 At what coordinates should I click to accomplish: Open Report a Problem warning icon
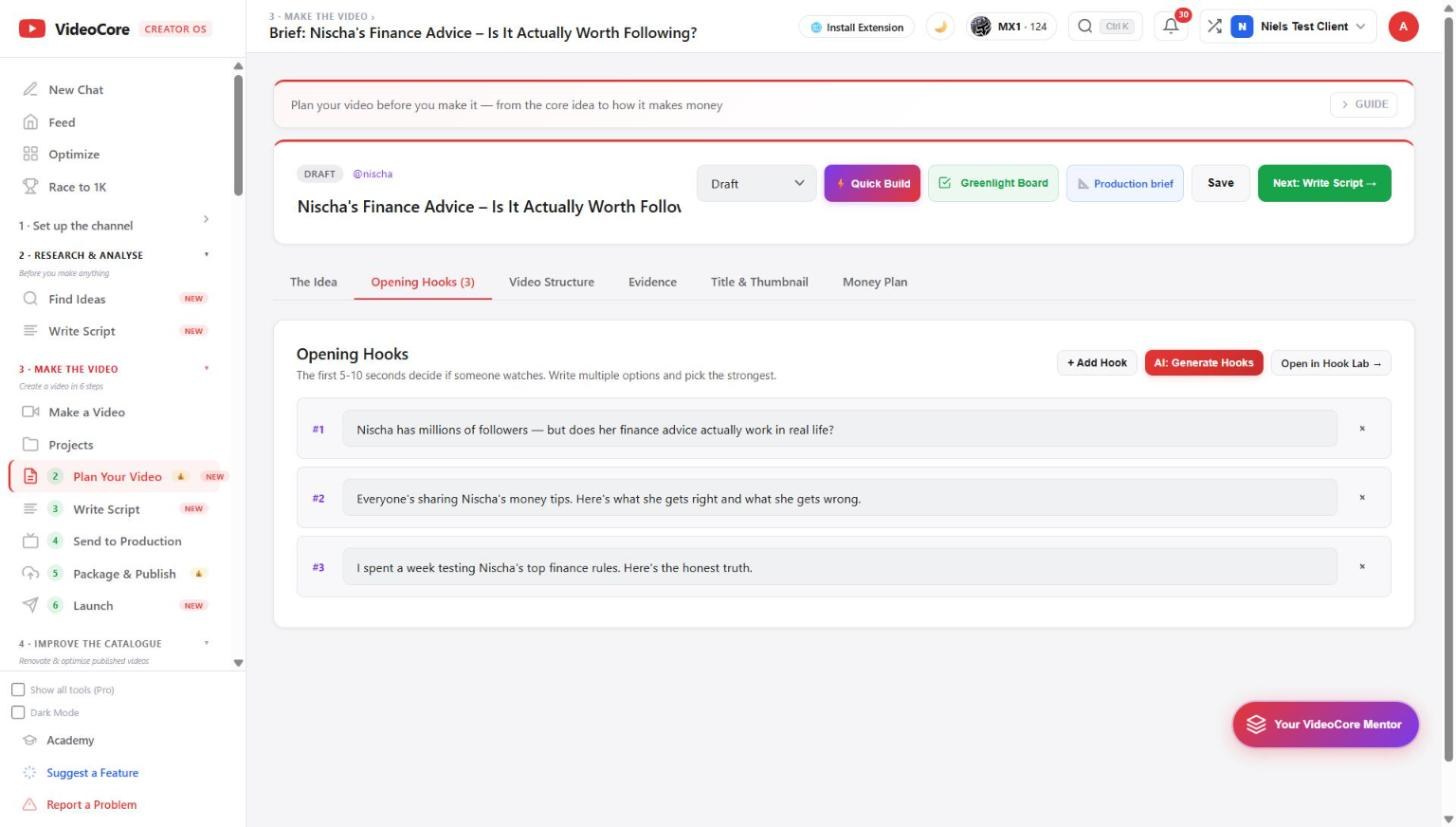point(29,804)
